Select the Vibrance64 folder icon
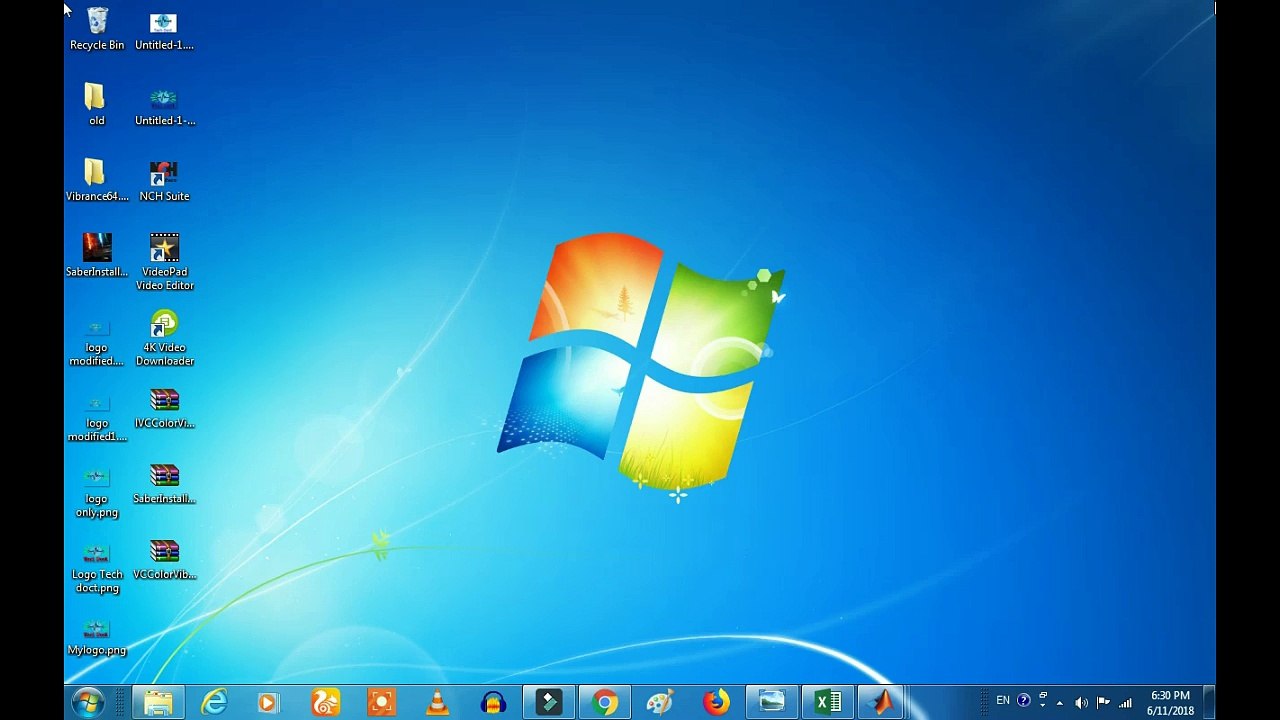Image resolution: width=1280 pixels, height=720 pixels. 97,180
